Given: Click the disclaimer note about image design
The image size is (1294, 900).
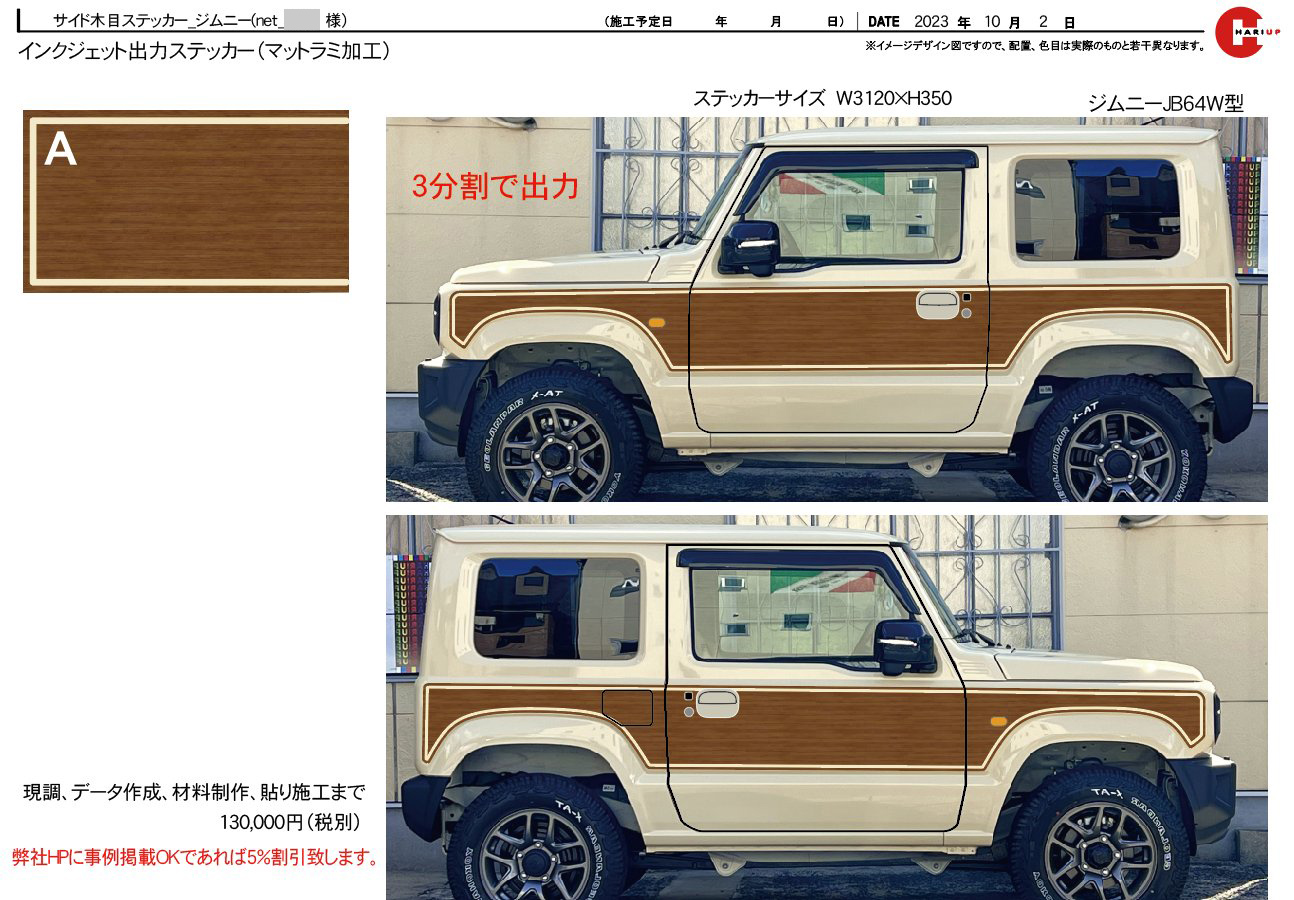Looking at the screenshot, I should (1035, 46).
